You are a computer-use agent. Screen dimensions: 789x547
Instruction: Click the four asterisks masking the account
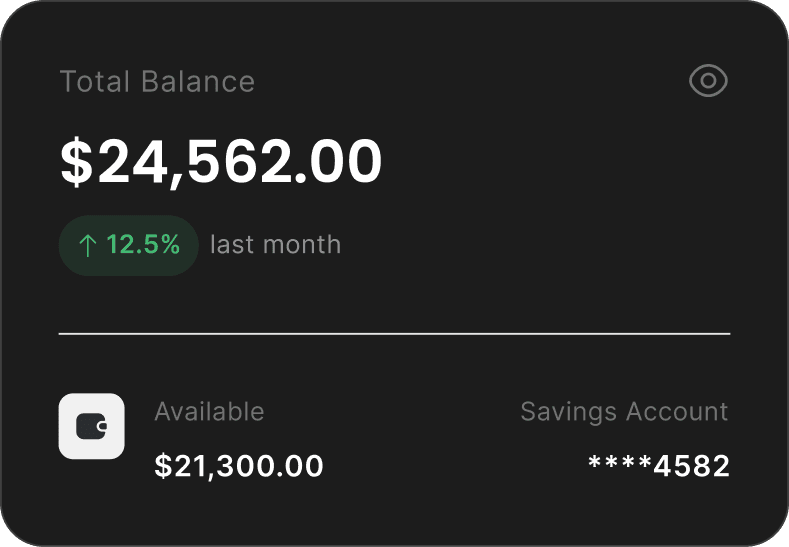click(620, 466)
